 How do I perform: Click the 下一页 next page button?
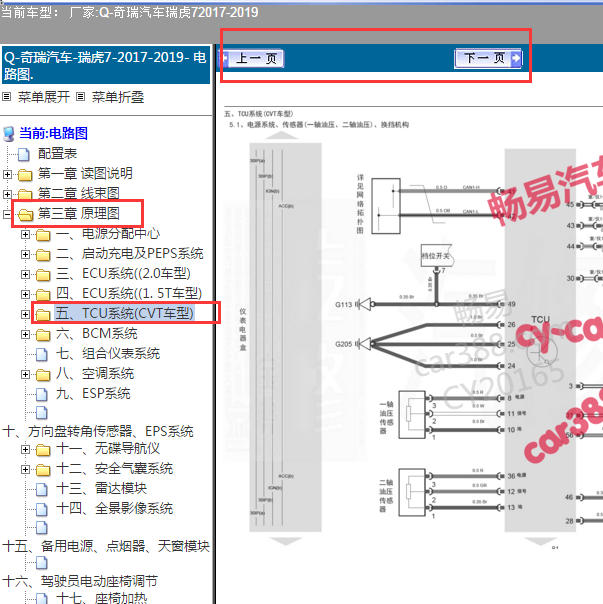pos(488,59)
